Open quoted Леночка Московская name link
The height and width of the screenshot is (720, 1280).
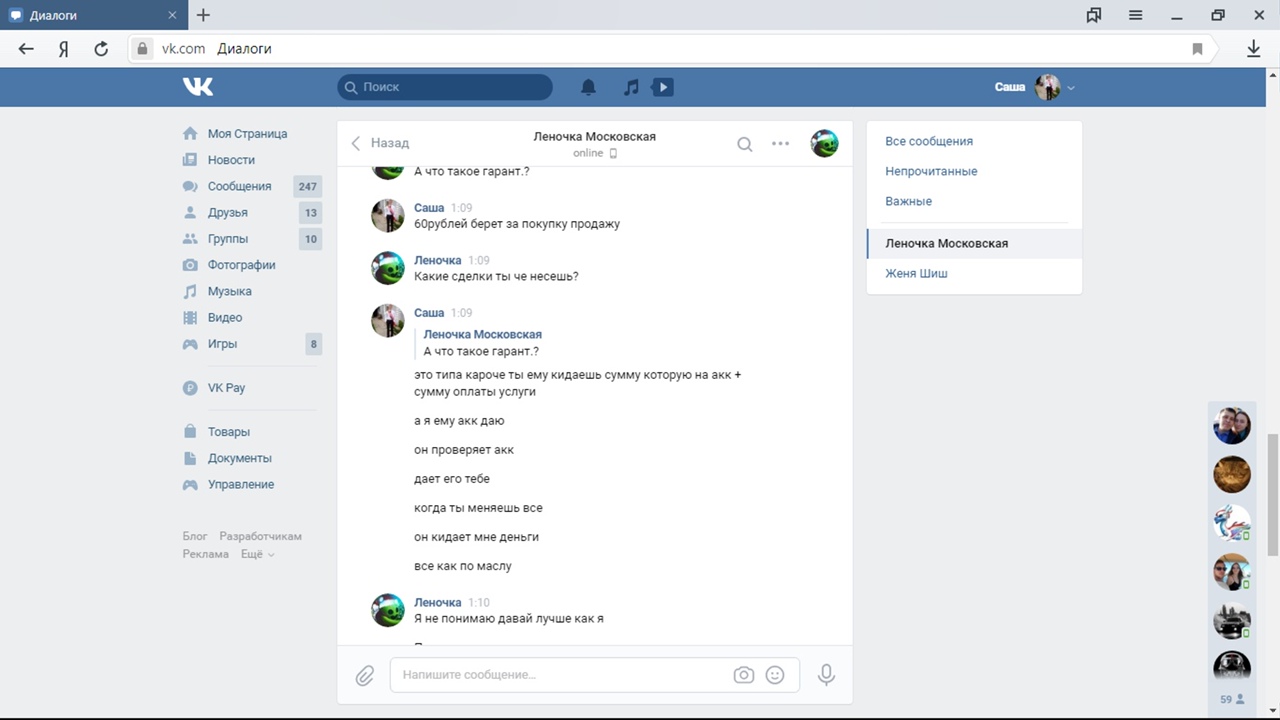(482, 334)
